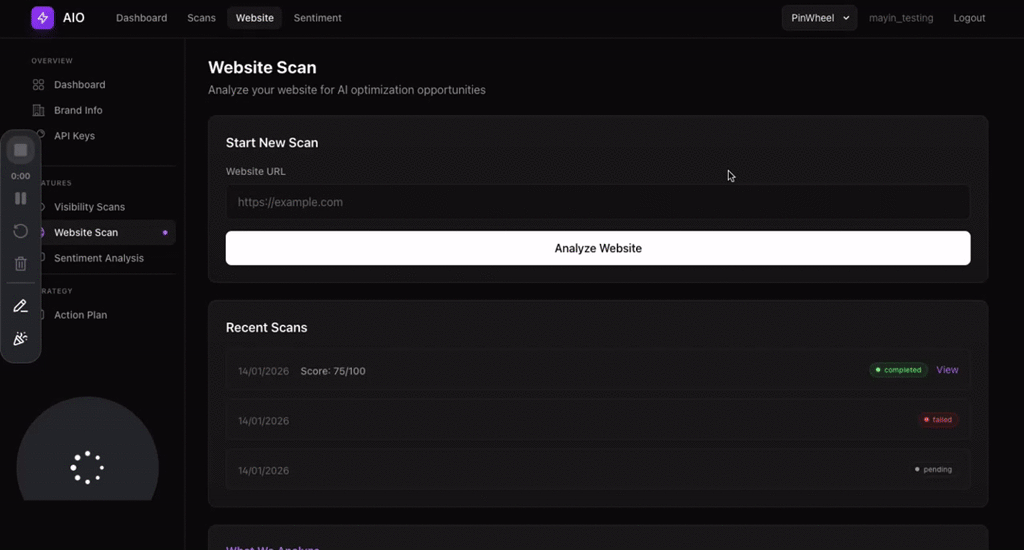Go to Action Plan in the sidebar

pos(80,315)
